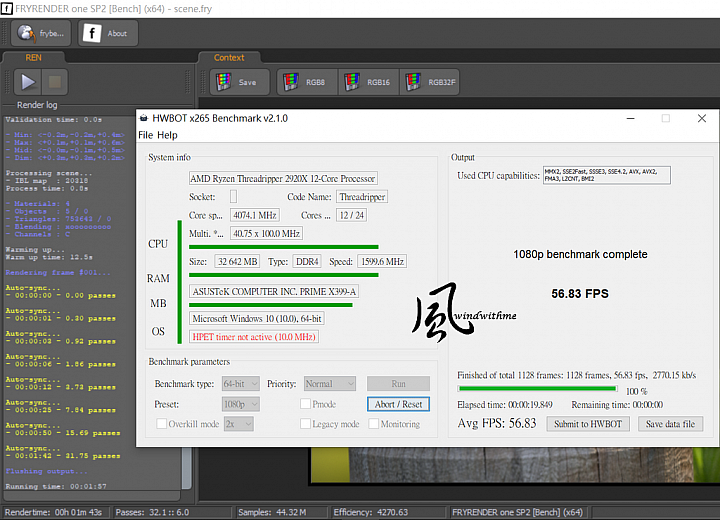Viewport: 720px width, 520px height.
Task: Stop rendering with the square stop button
Action: pyautogui.click(x=55, y=82)
